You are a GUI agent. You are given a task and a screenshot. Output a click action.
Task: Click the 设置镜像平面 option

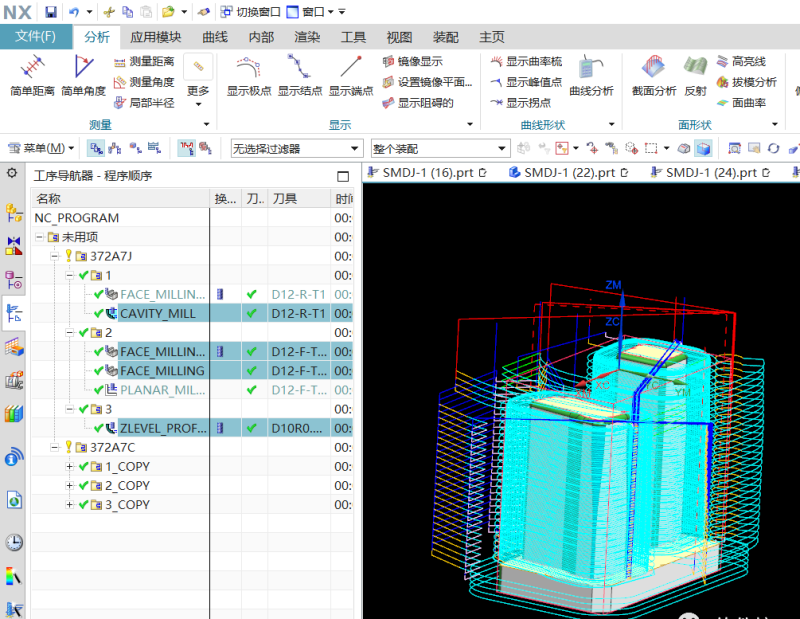coord(427,82)
